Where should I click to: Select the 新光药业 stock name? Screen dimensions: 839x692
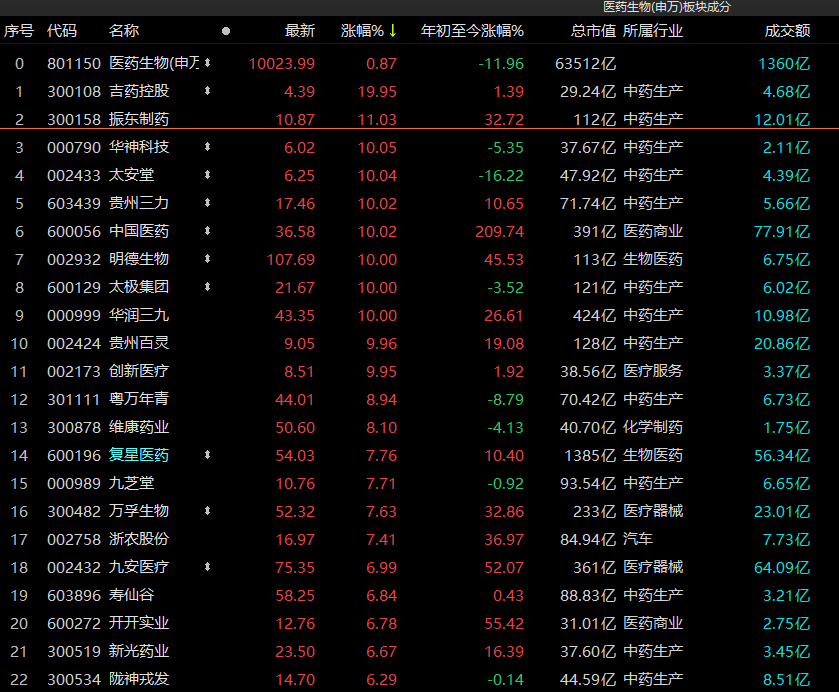[139, 651]
